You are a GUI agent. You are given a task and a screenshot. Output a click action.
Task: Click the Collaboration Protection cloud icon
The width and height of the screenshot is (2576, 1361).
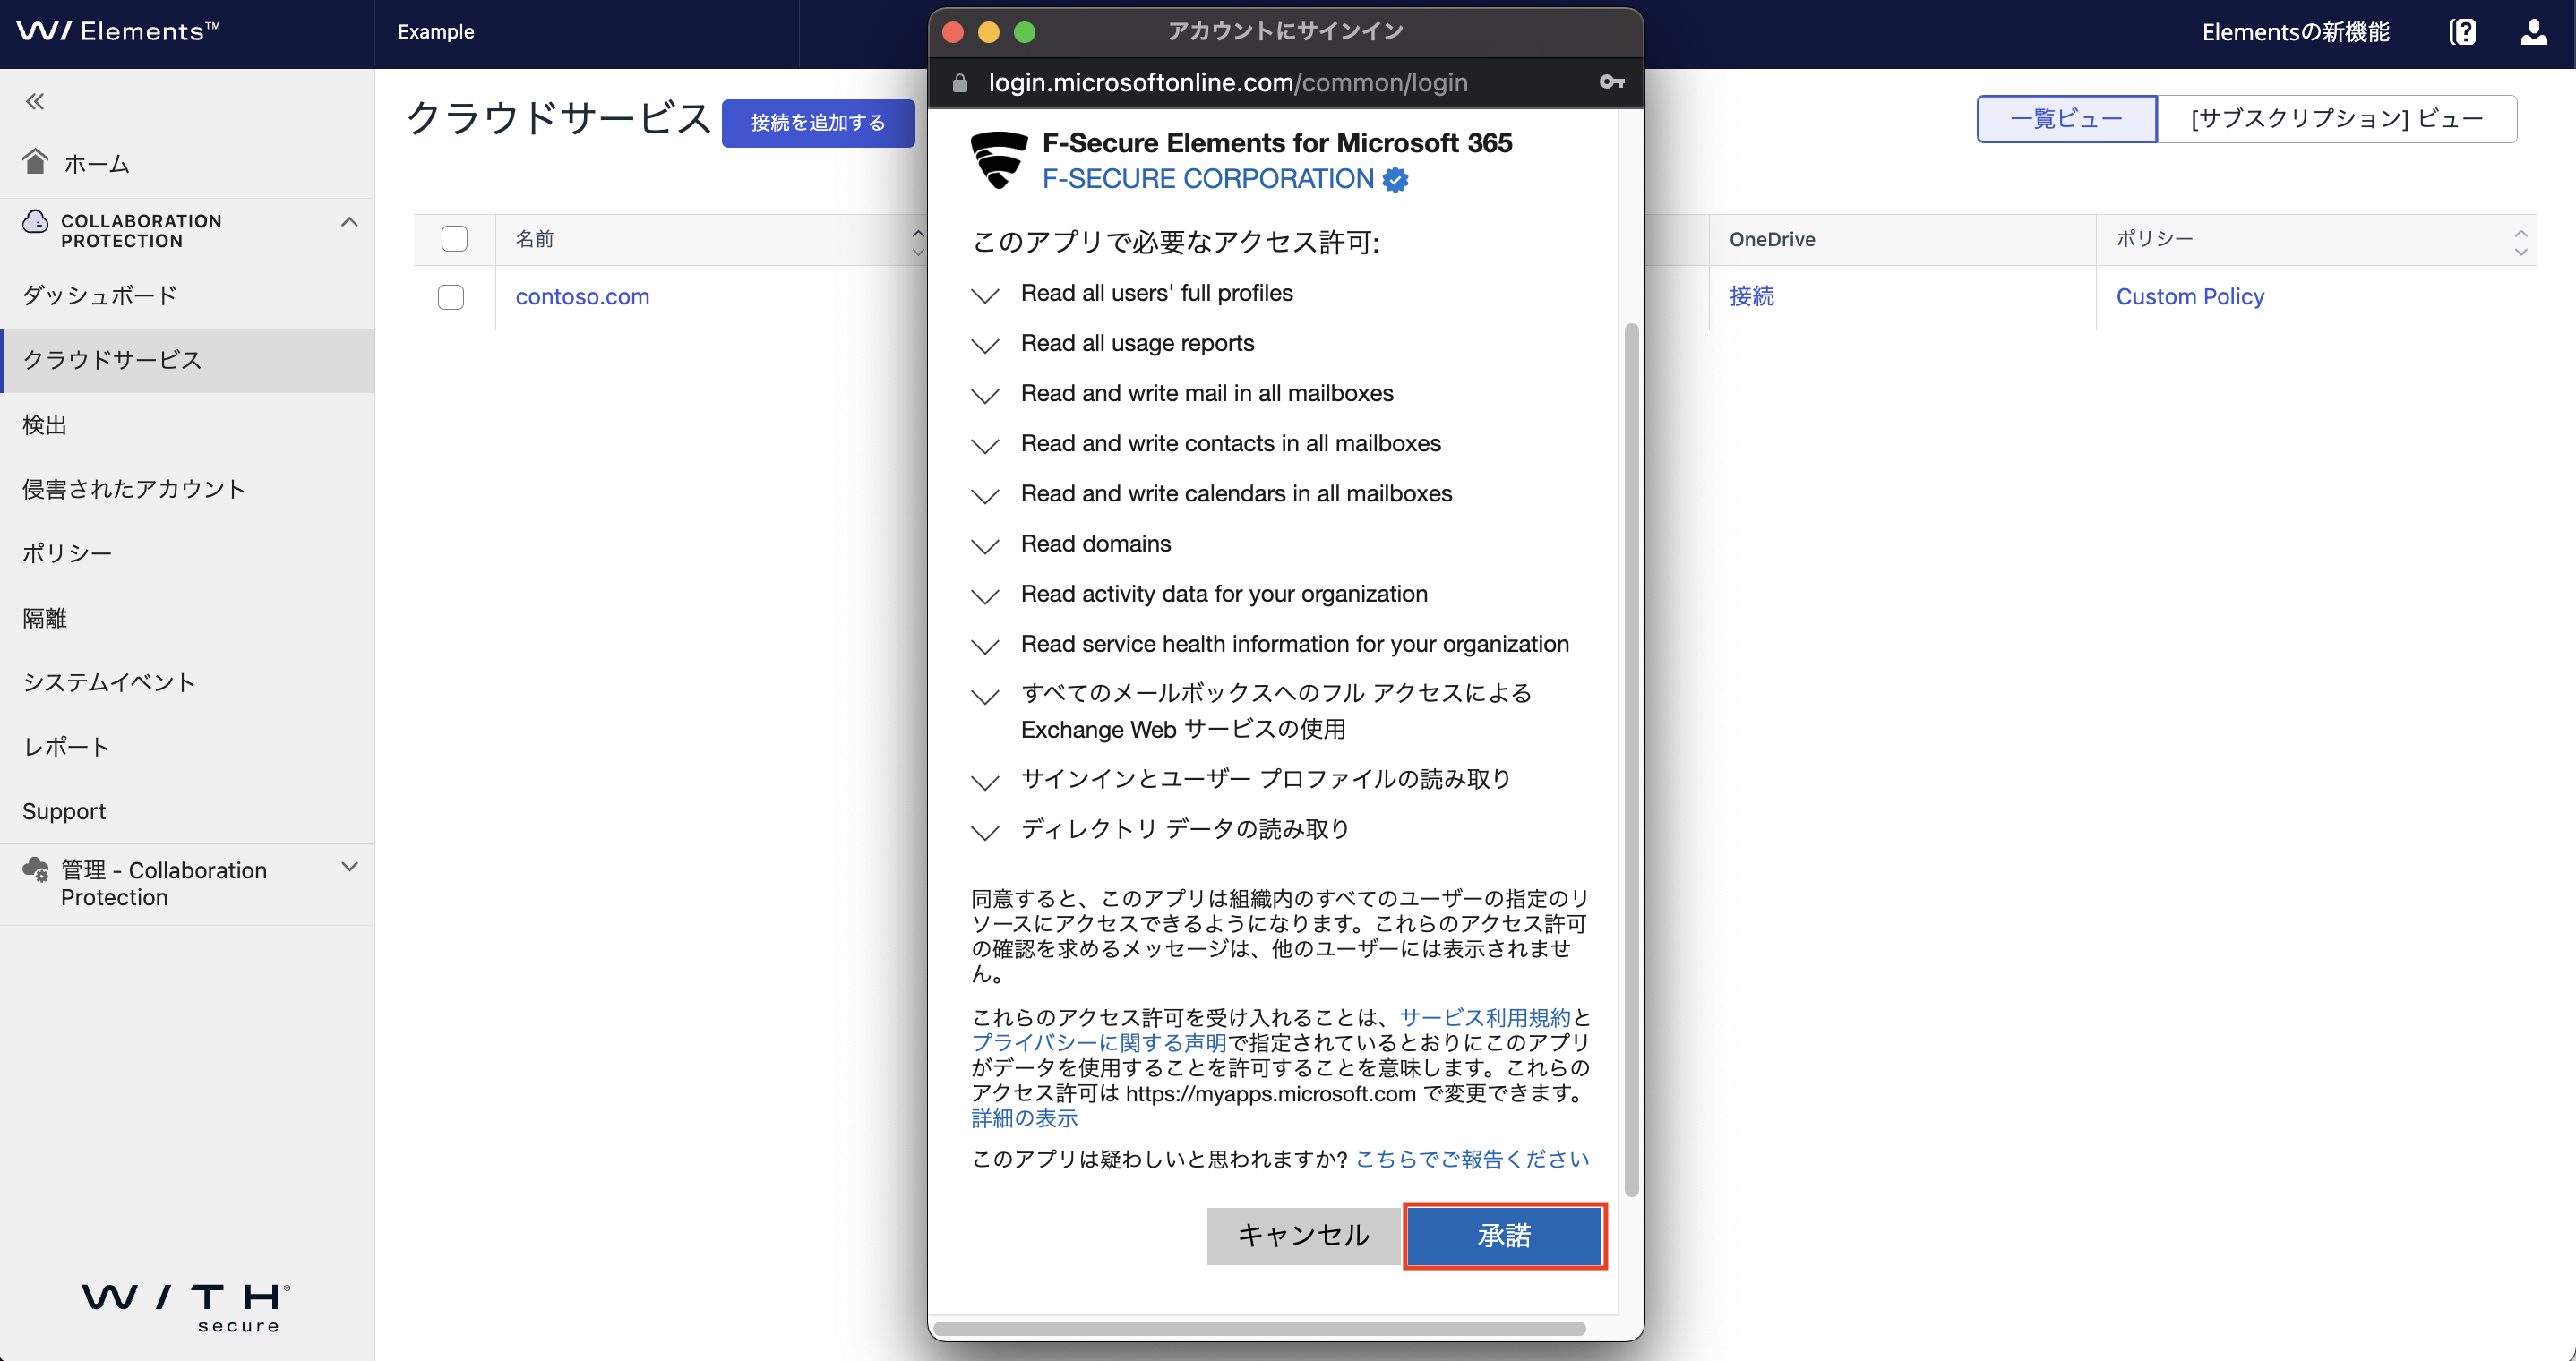point(36,222)
